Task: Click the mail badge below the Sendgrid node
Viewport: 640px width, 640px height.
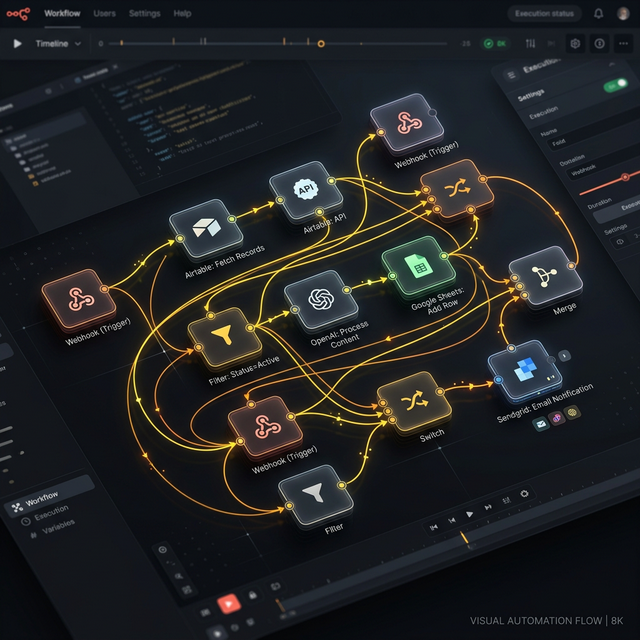Action: 541,424
